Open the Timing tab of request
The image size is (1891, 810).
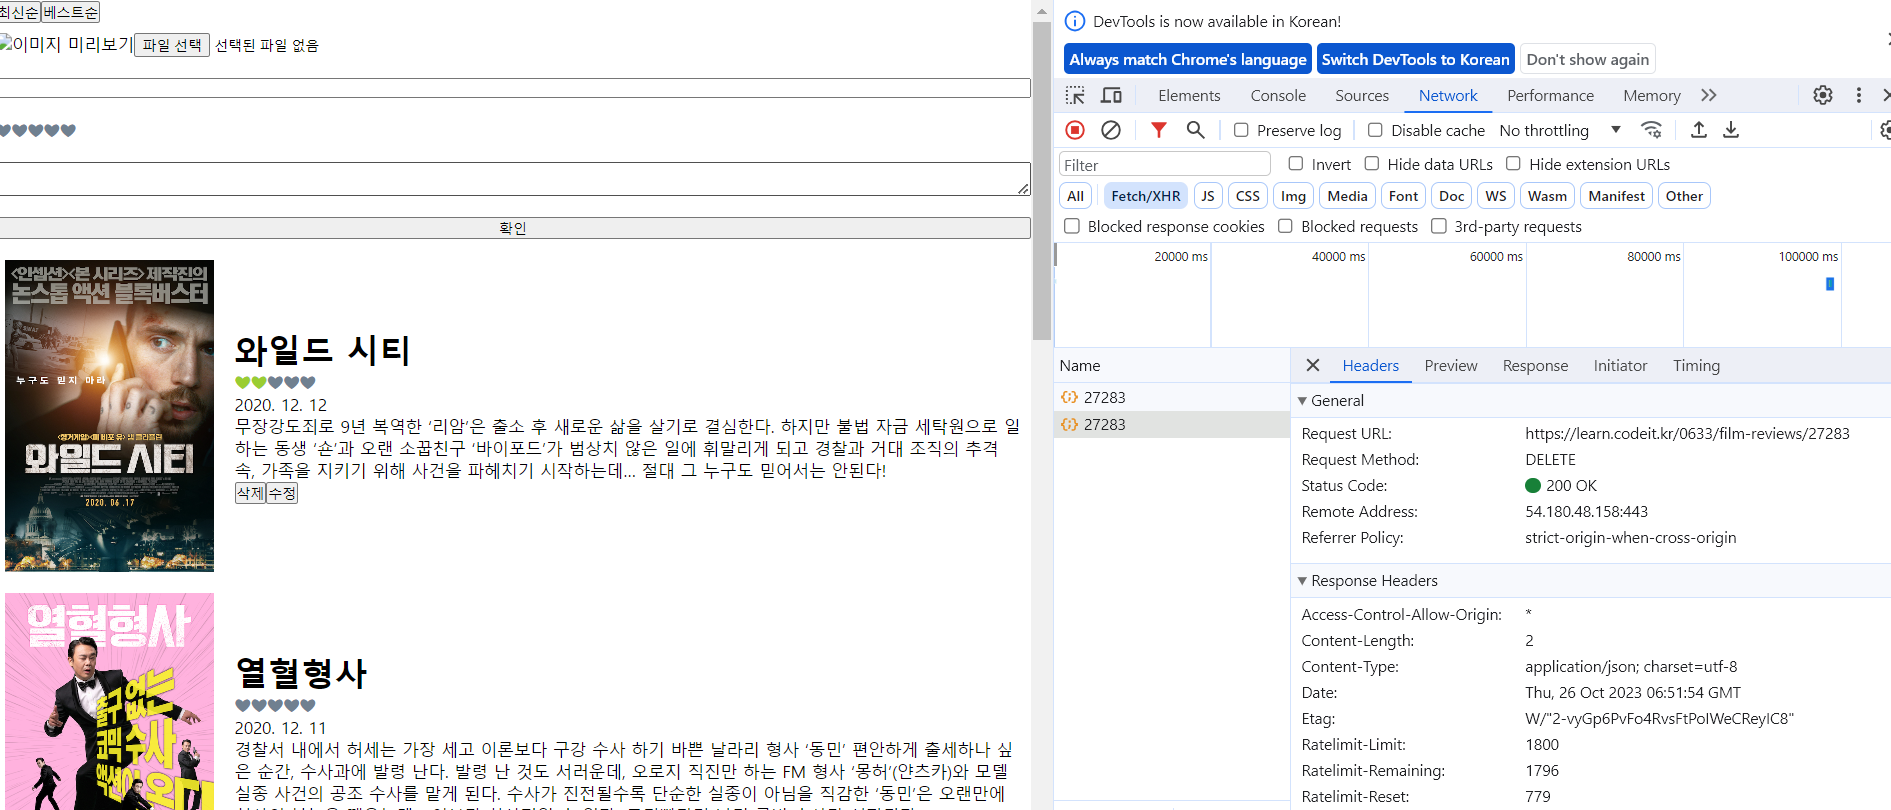(x=1696, y=366)
